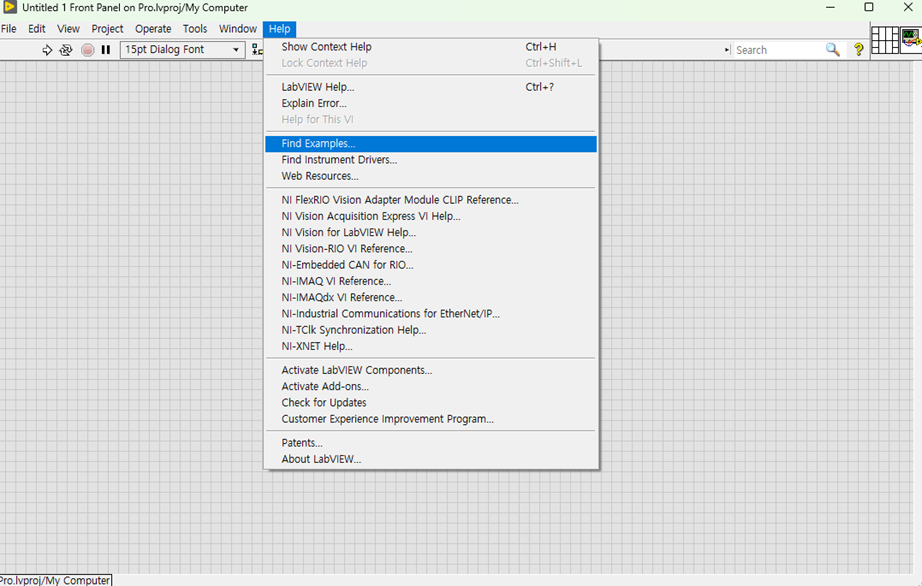Open the Project menu
Screen dimensions: 922x586
tap(108, 29)
